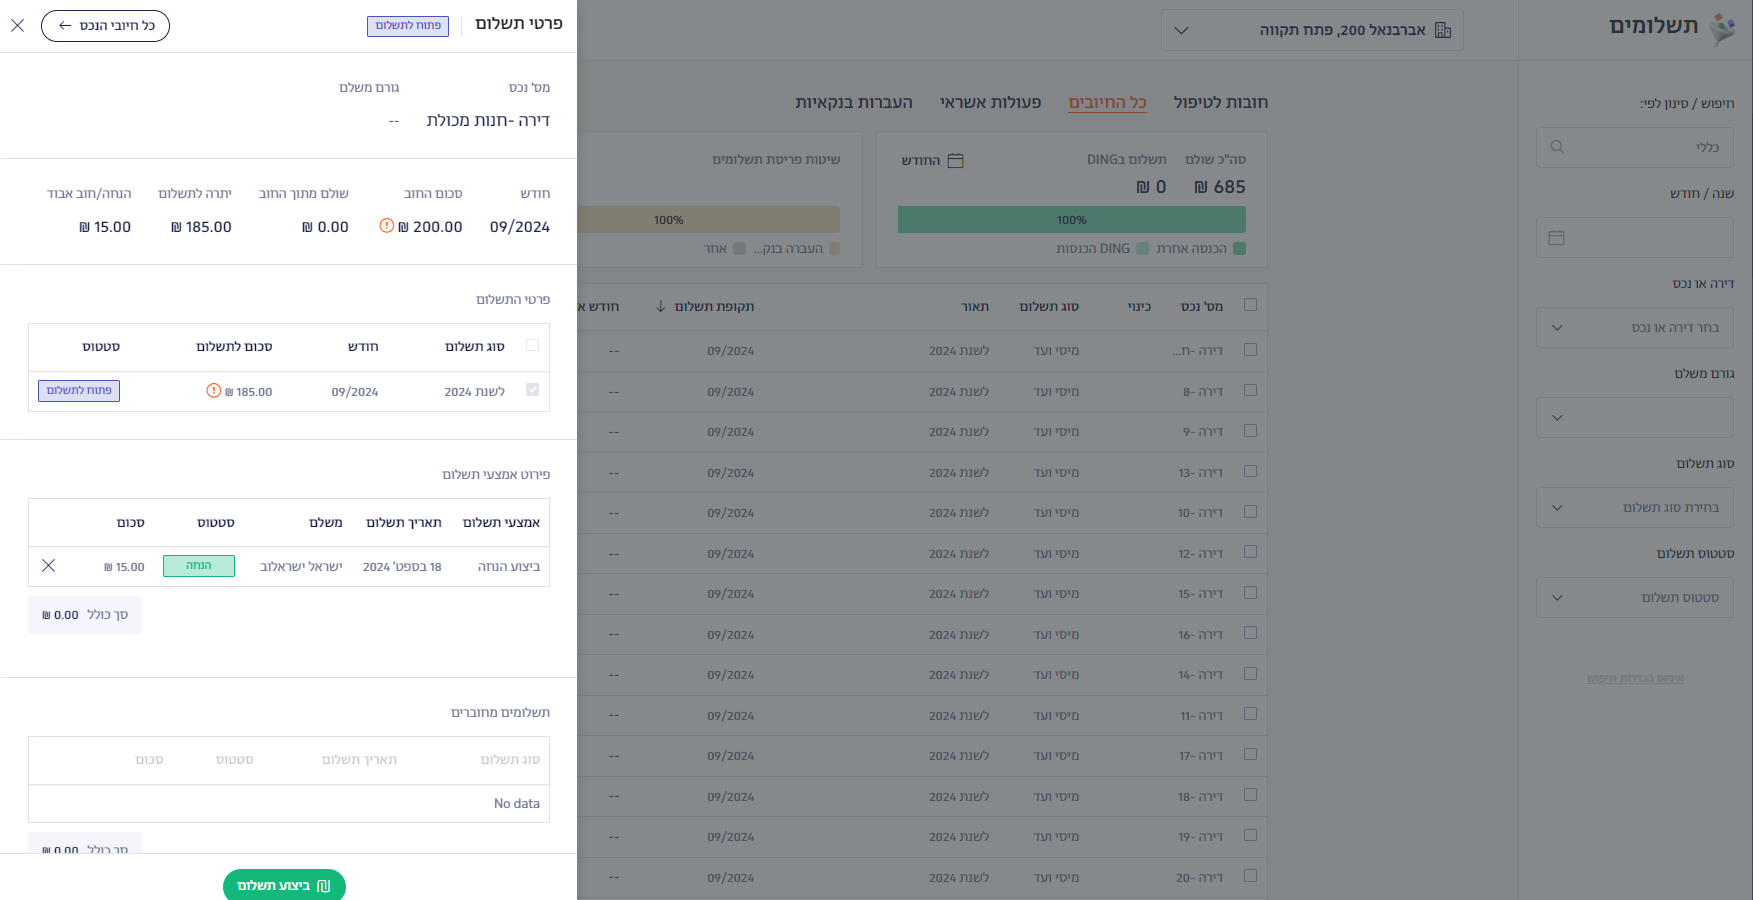Check the select-all box in פרטי התשלום header
Viewport: 1753px width, 900px height.
pyautogui.click(x=532, y=345)
